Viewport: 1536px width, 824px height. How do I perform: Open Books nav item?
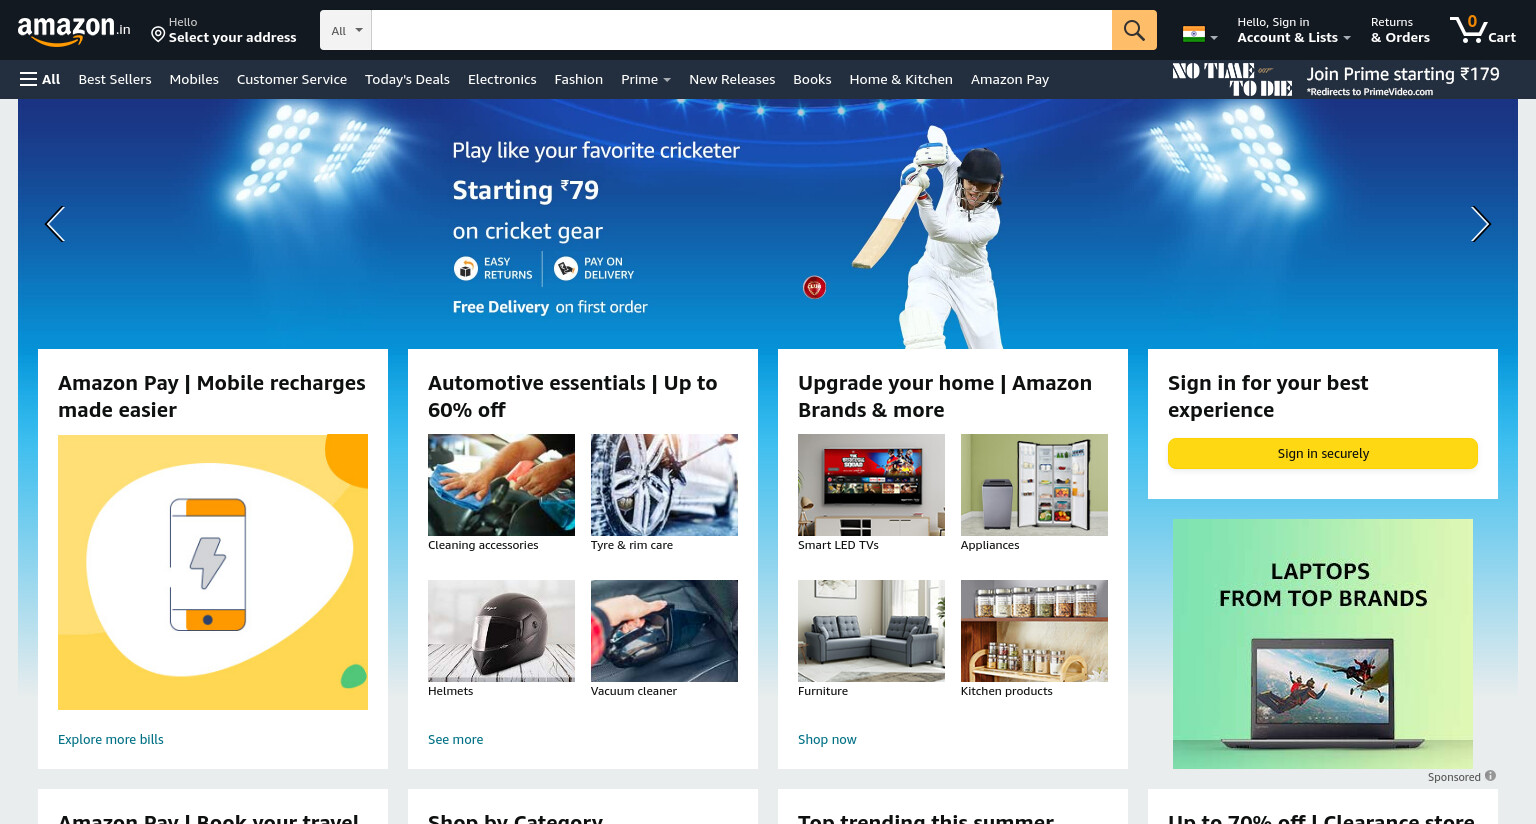click(812, 79)
